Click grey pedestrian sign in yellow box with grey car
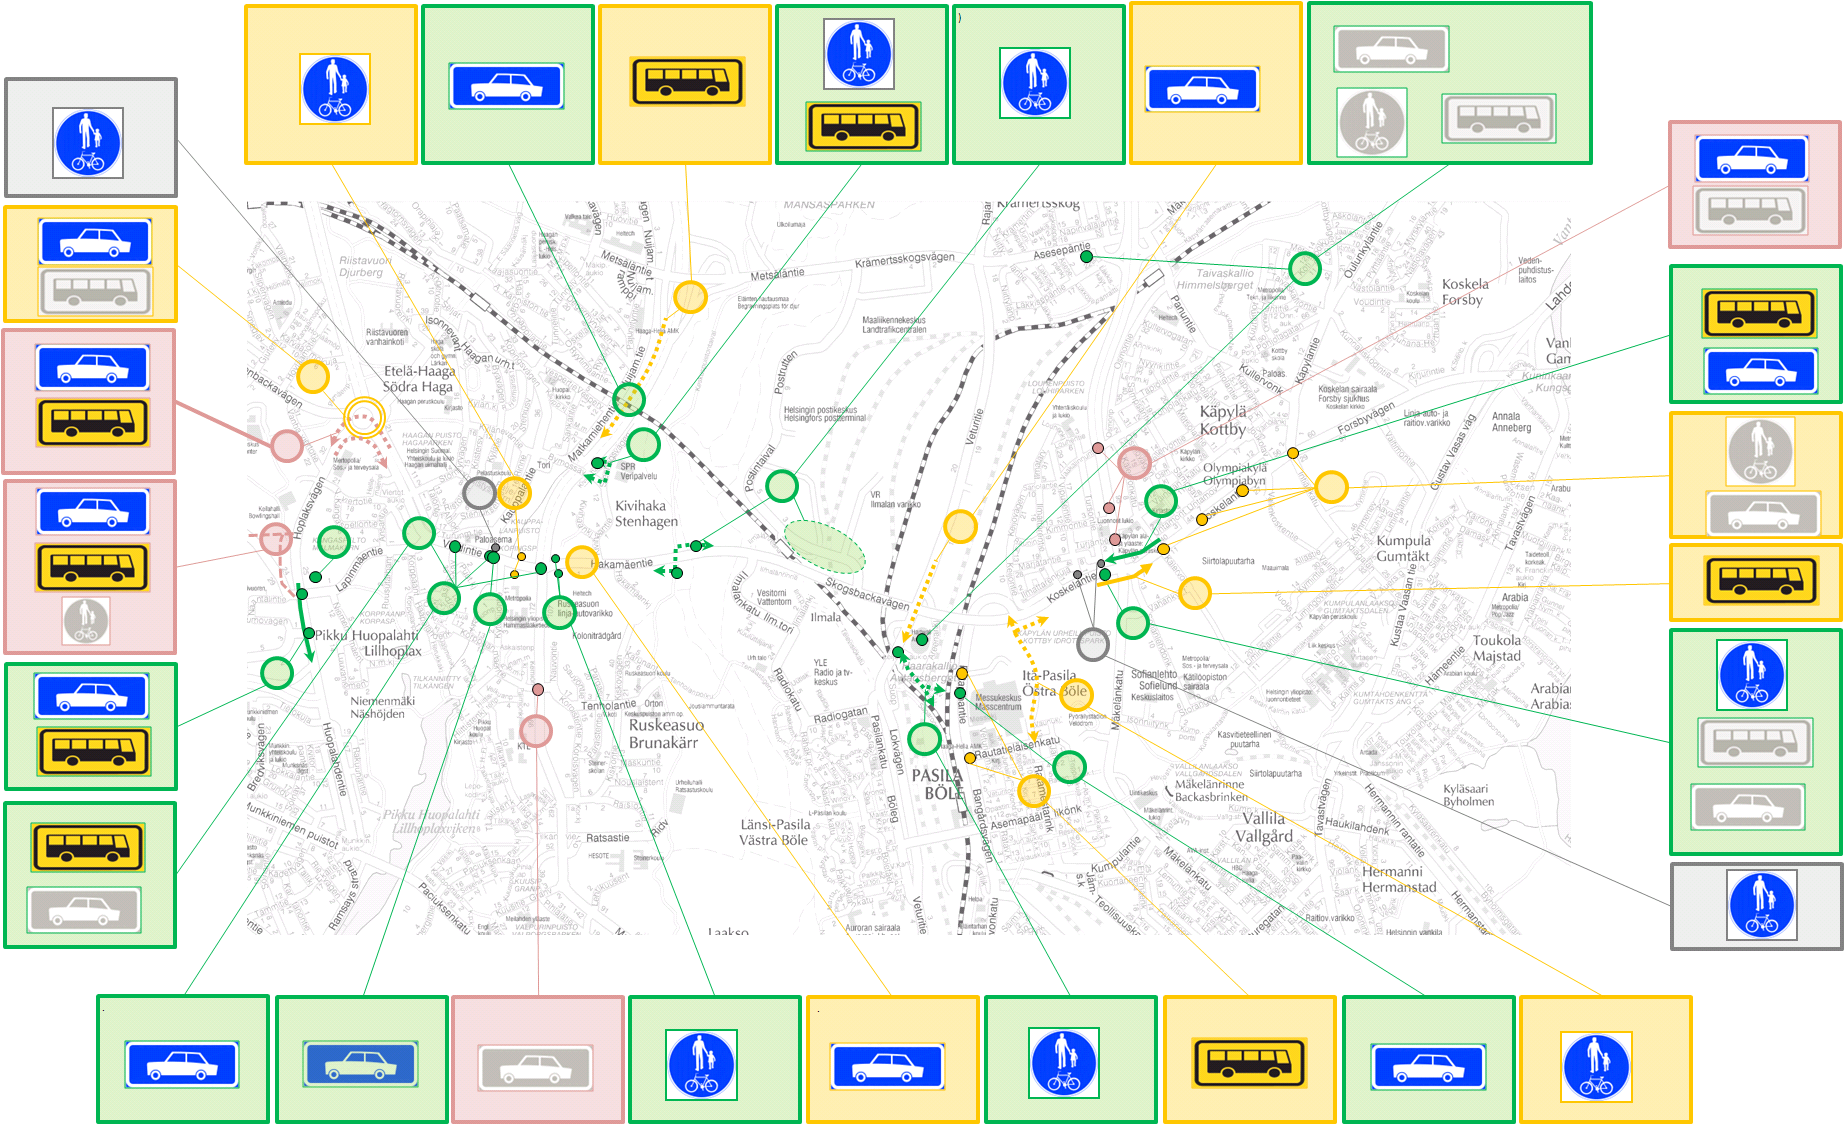The image size is (1845, 1125). pyautogui.click(x=1760, y=452)
